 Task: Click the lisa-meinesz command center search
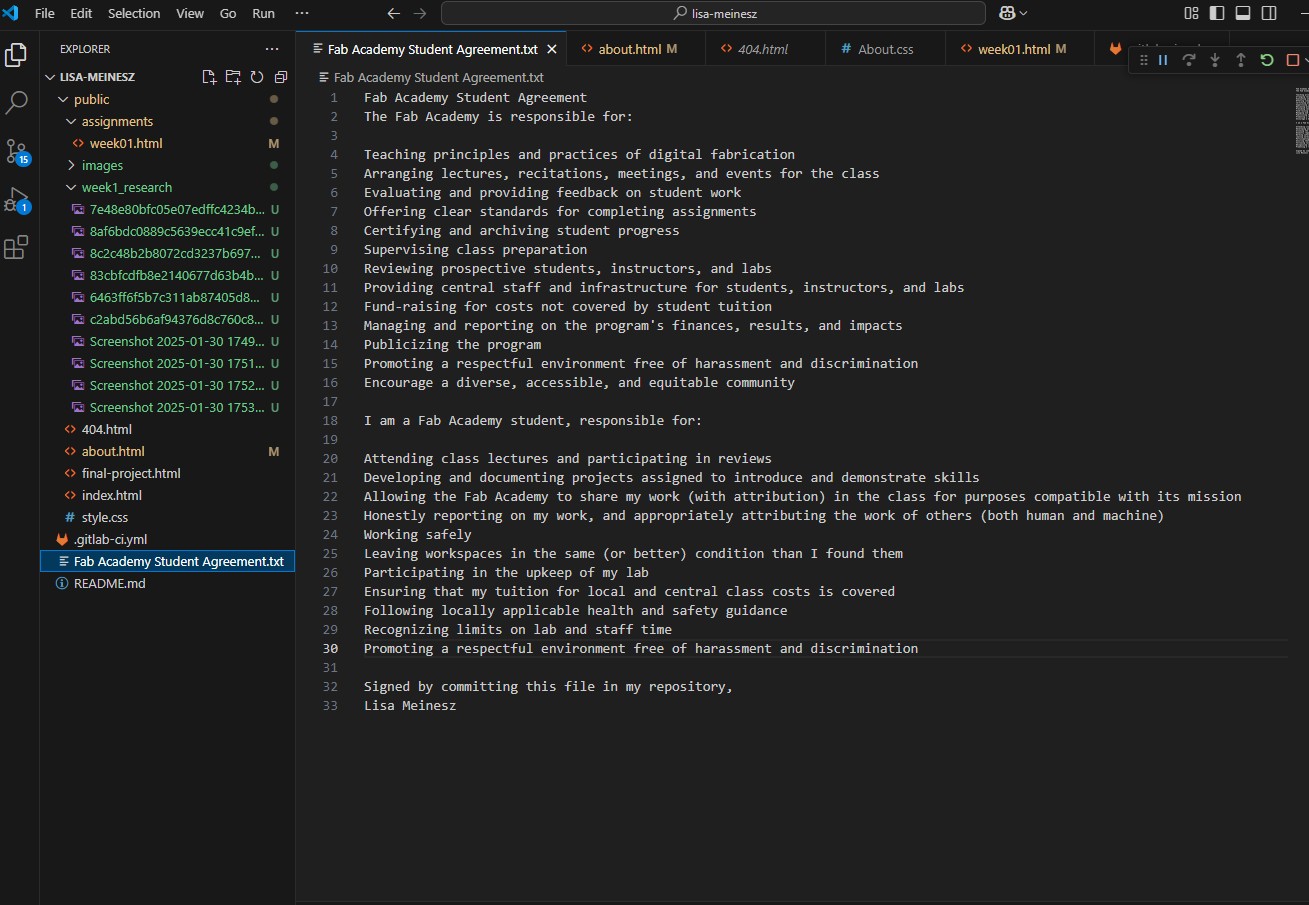pyautogui.click(x=714, y=14)
